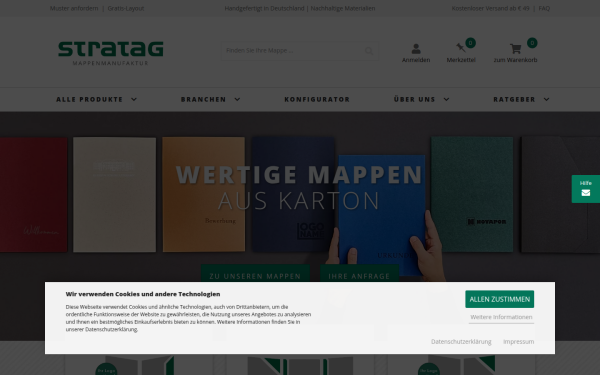This screenshot has height=375, width=600.
Task: Click the 'Kostenloser Versand ab € 49' text
Action: pos(490,8)
